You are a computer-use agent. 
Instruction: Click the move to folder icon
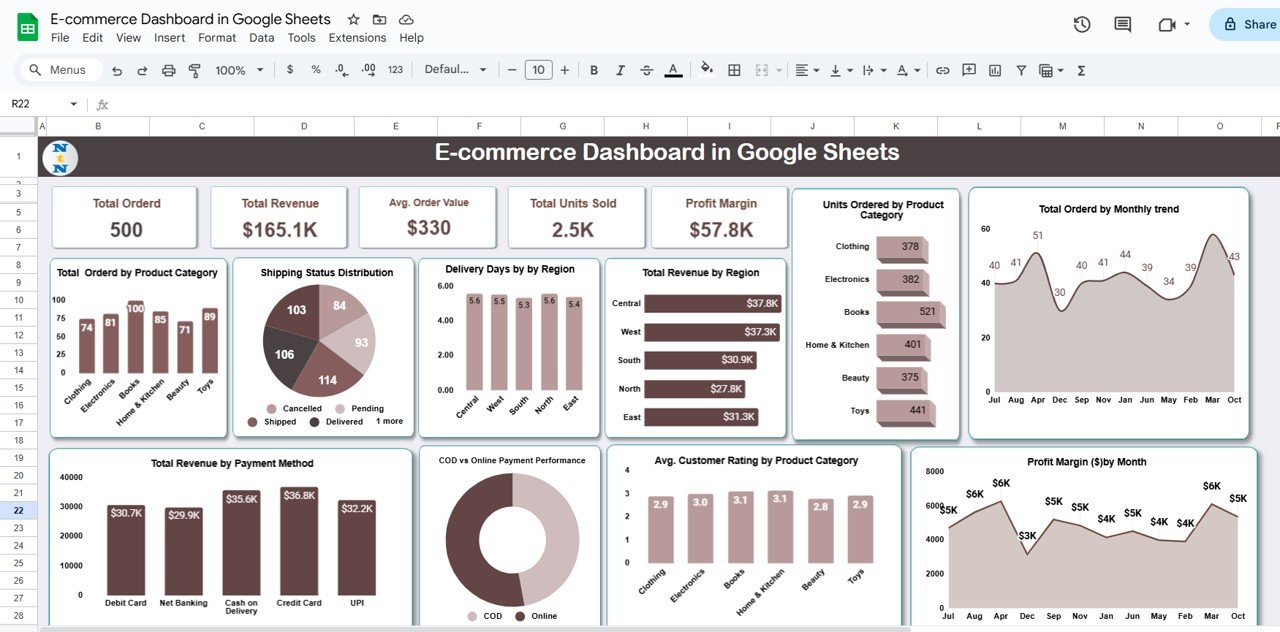pos(379,20)
